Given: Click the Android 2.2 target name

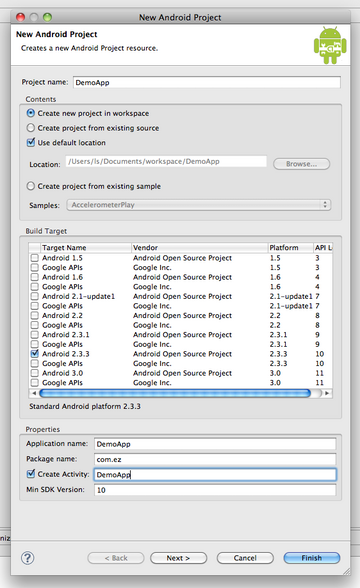Looking at the screenshot, I should click(62, 315).
